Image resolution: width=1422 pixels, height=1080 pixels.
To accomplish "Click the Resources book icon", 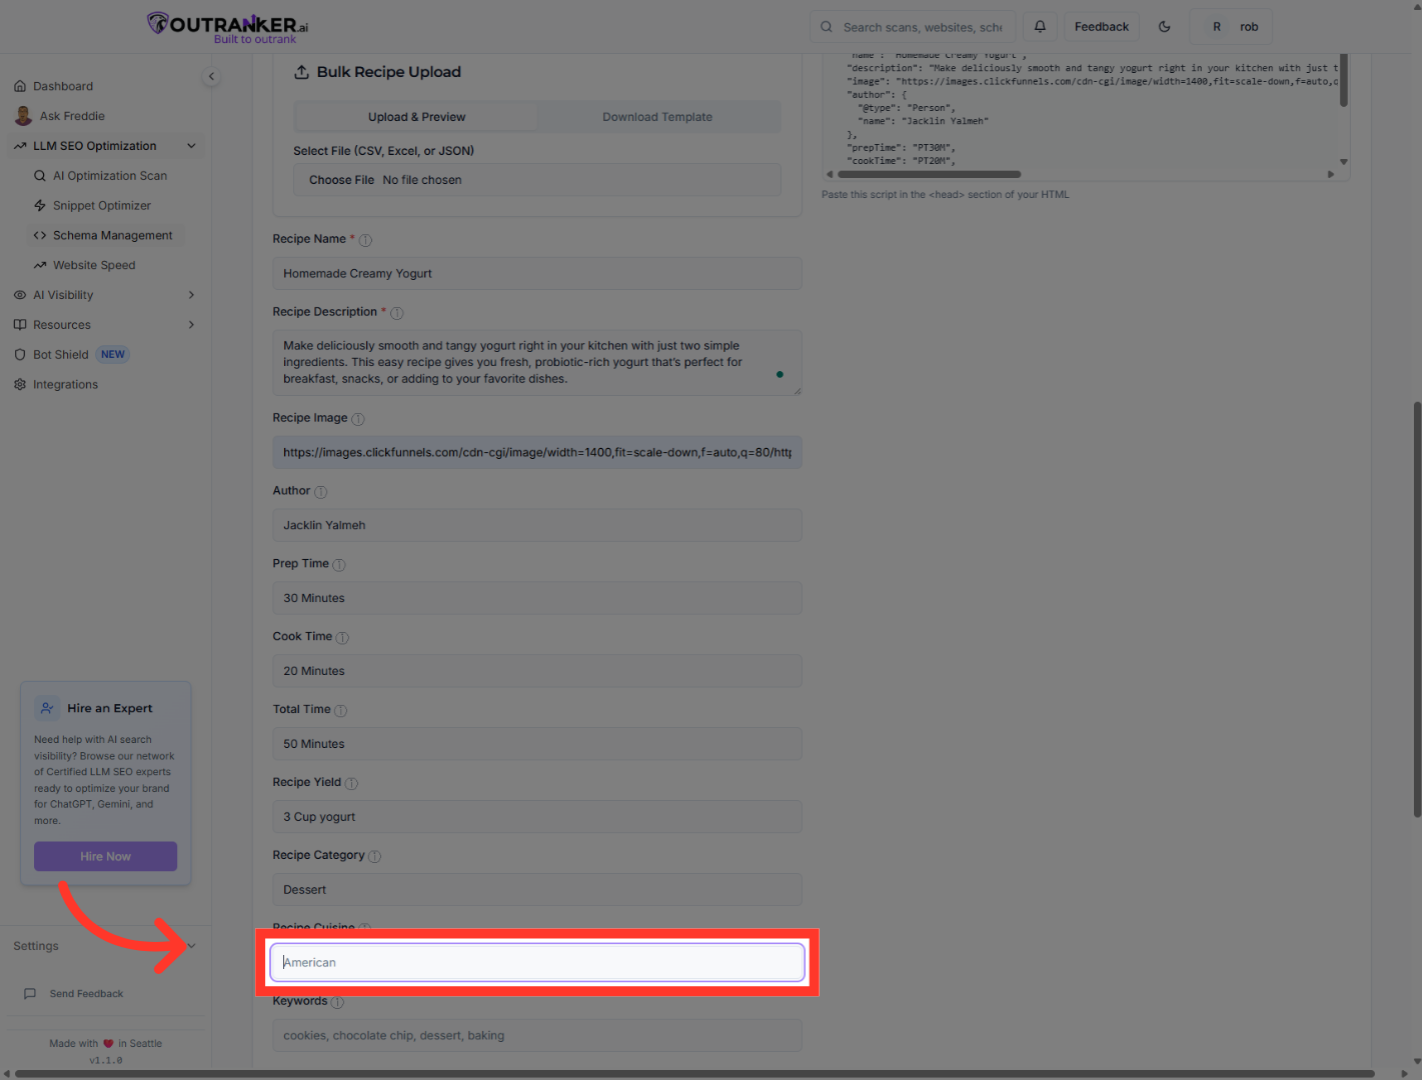I will pos(20,325).
